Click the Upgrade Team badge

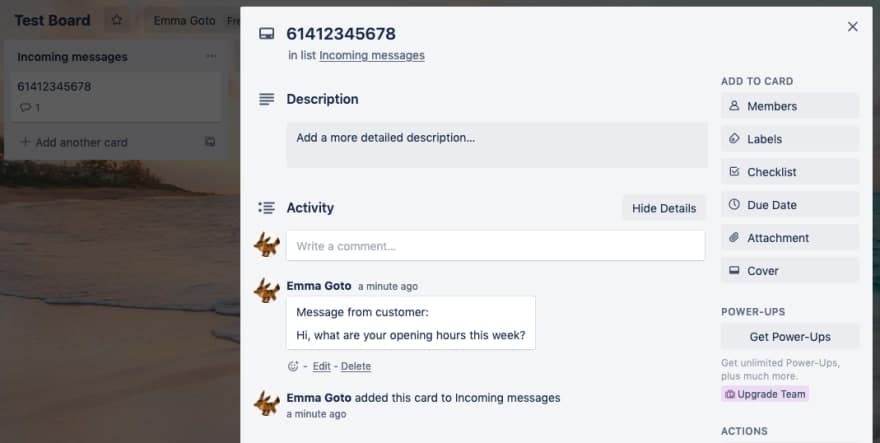tap(765, 394)
